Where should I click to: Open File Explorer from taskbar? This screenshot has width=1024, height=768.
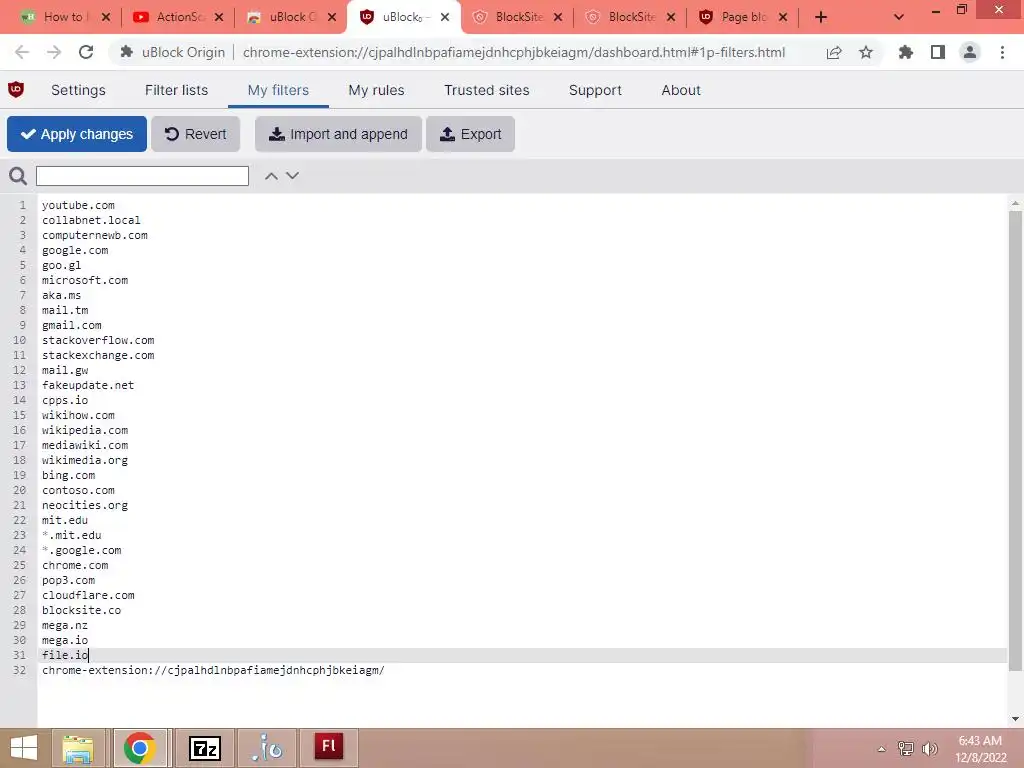[x=78, y=748]
